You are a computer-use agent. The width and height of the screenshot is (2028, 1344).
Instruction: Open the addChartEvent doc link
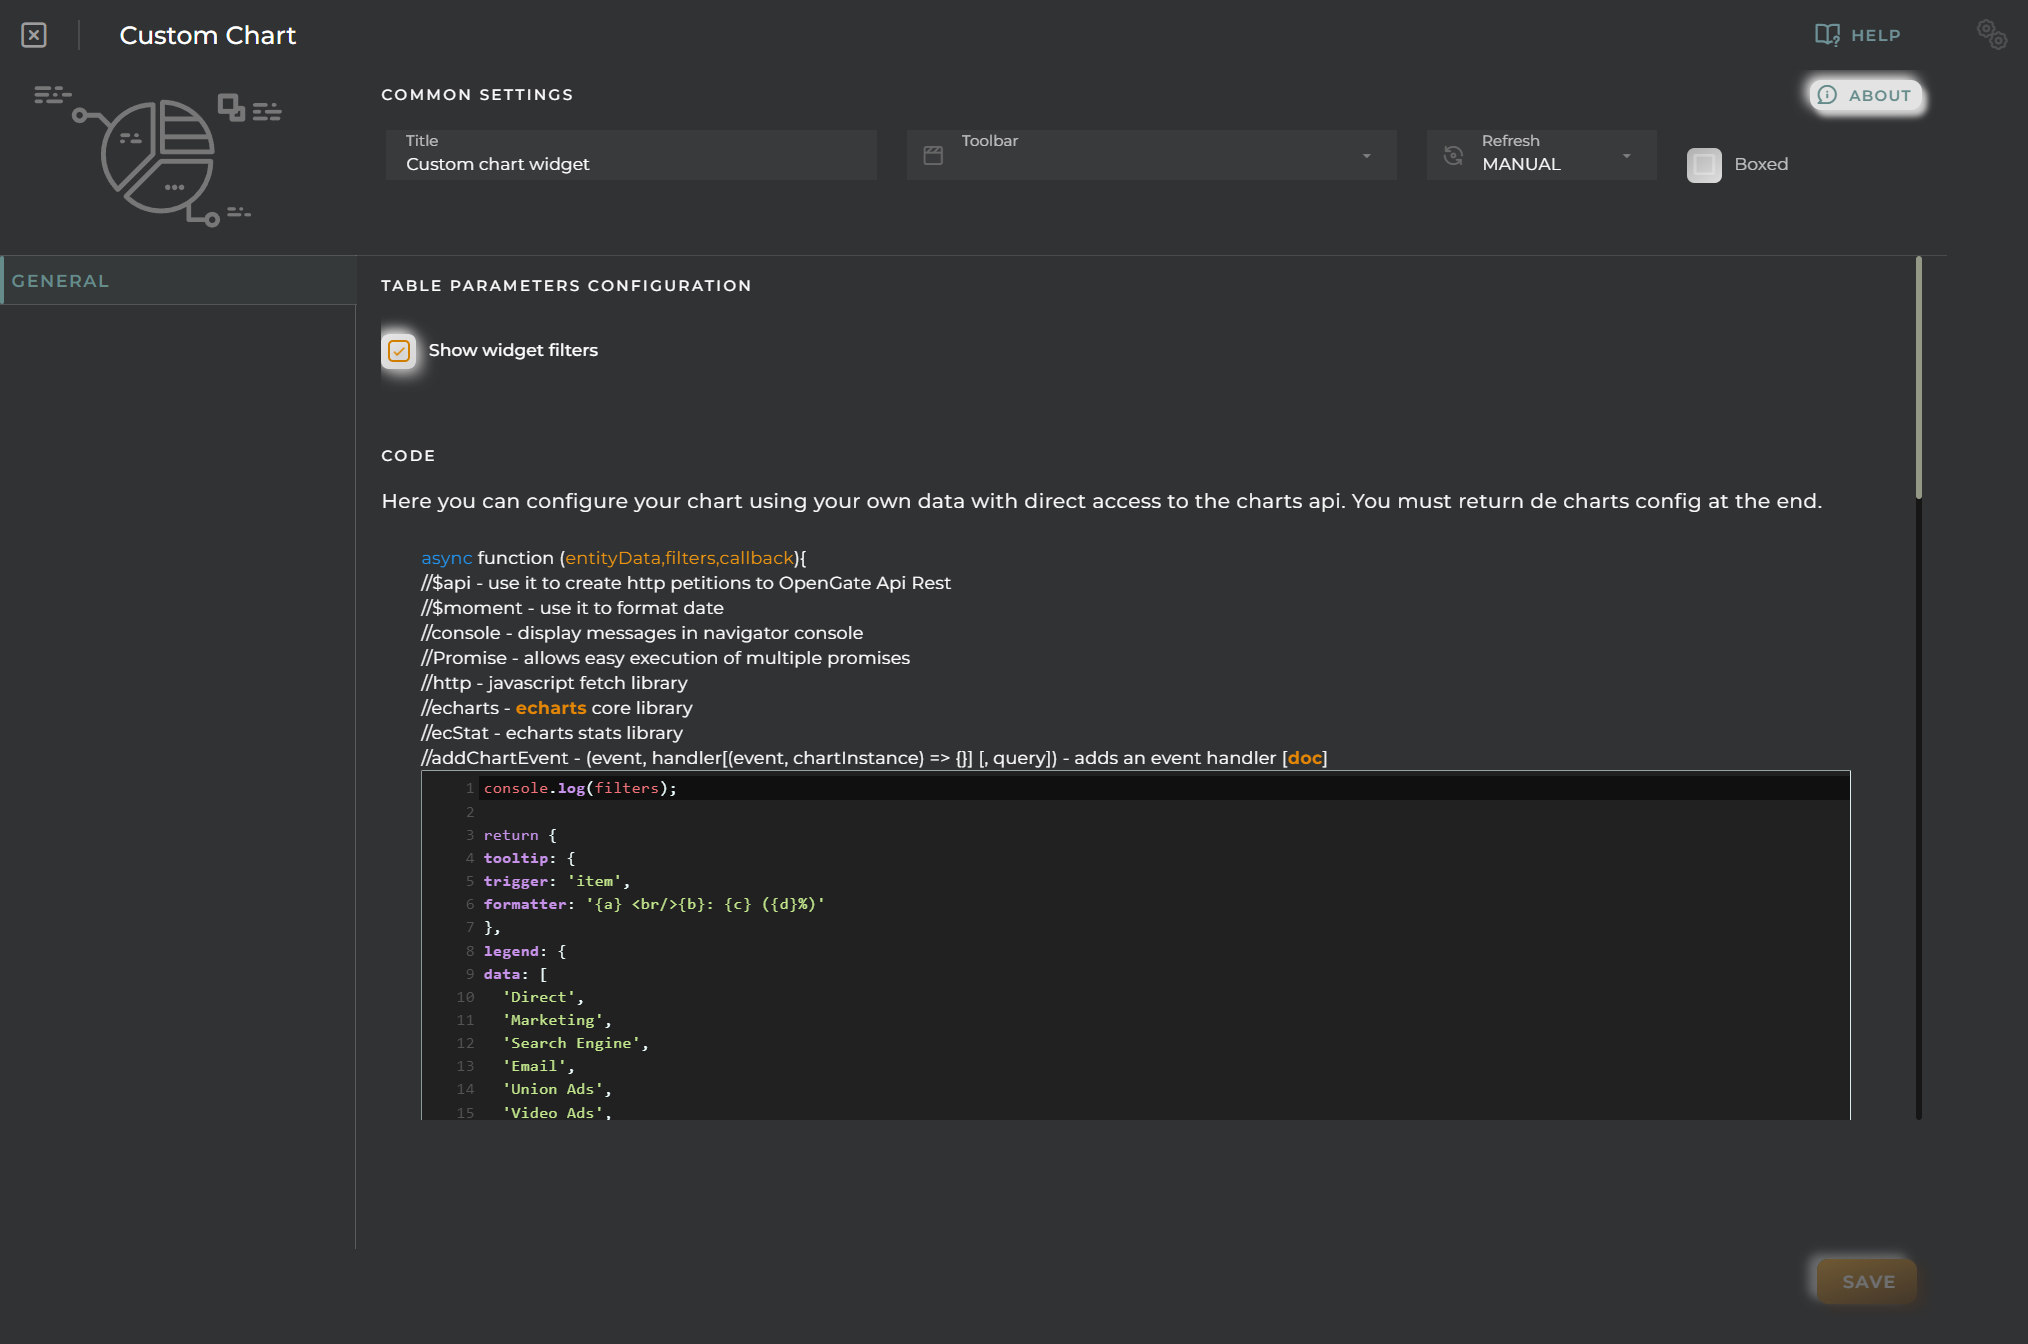1304,758
